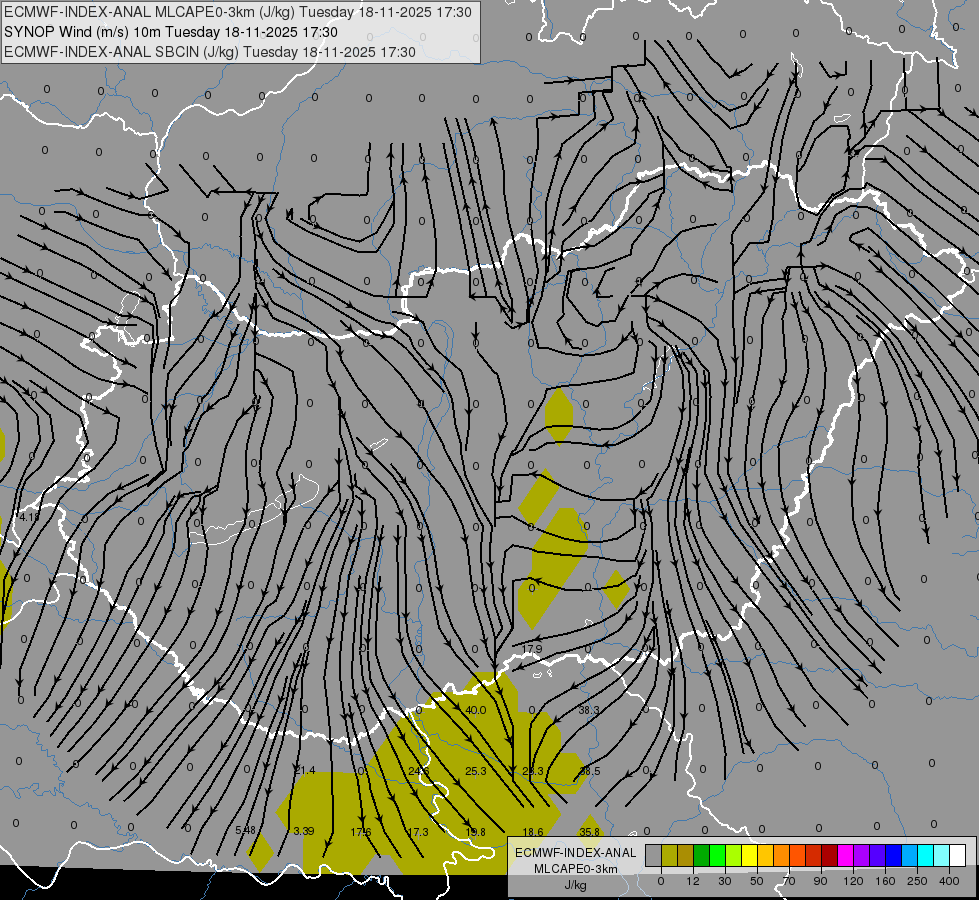The image size is (979, 900).
Task: Select the pure blue legend swatch
Action: (893, 855)
